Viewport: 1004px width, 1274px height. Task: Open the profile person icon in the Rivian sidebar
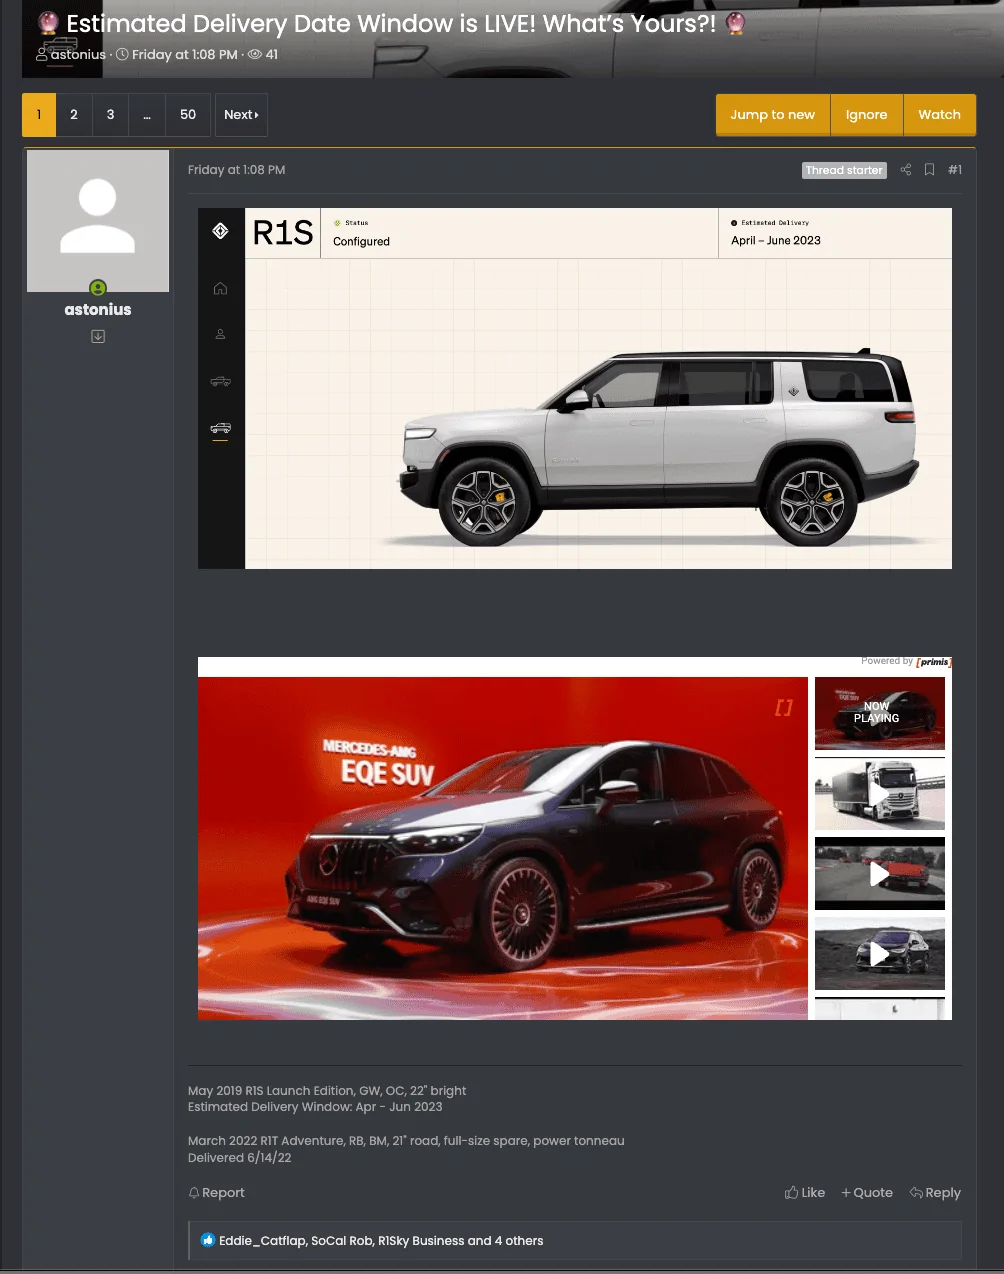click(220, 334)
